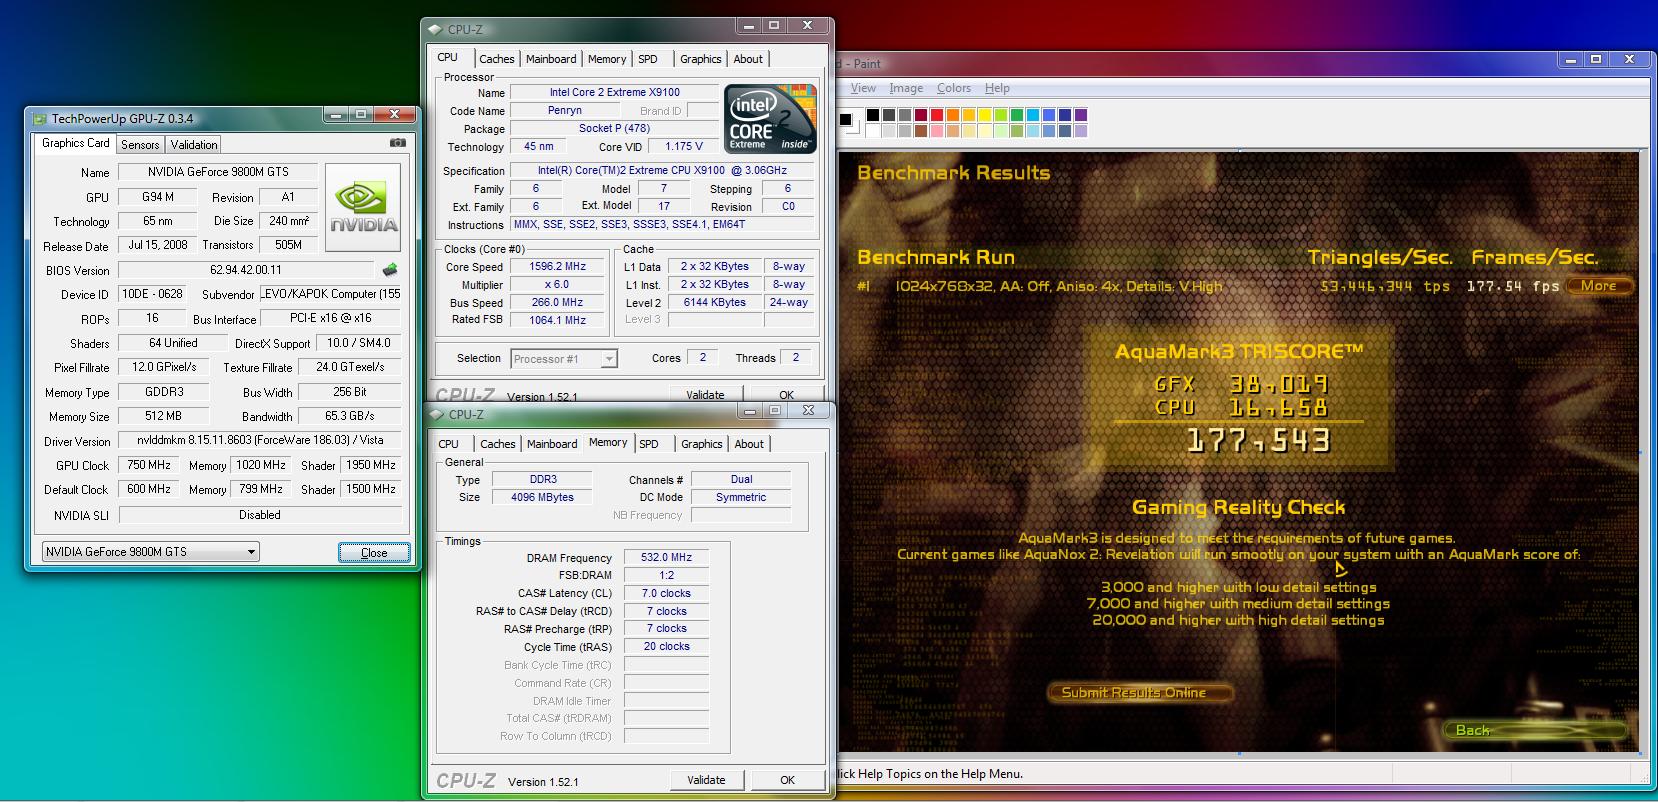Click the BIOS save chip icon in GPU-Z

[390, 270]
